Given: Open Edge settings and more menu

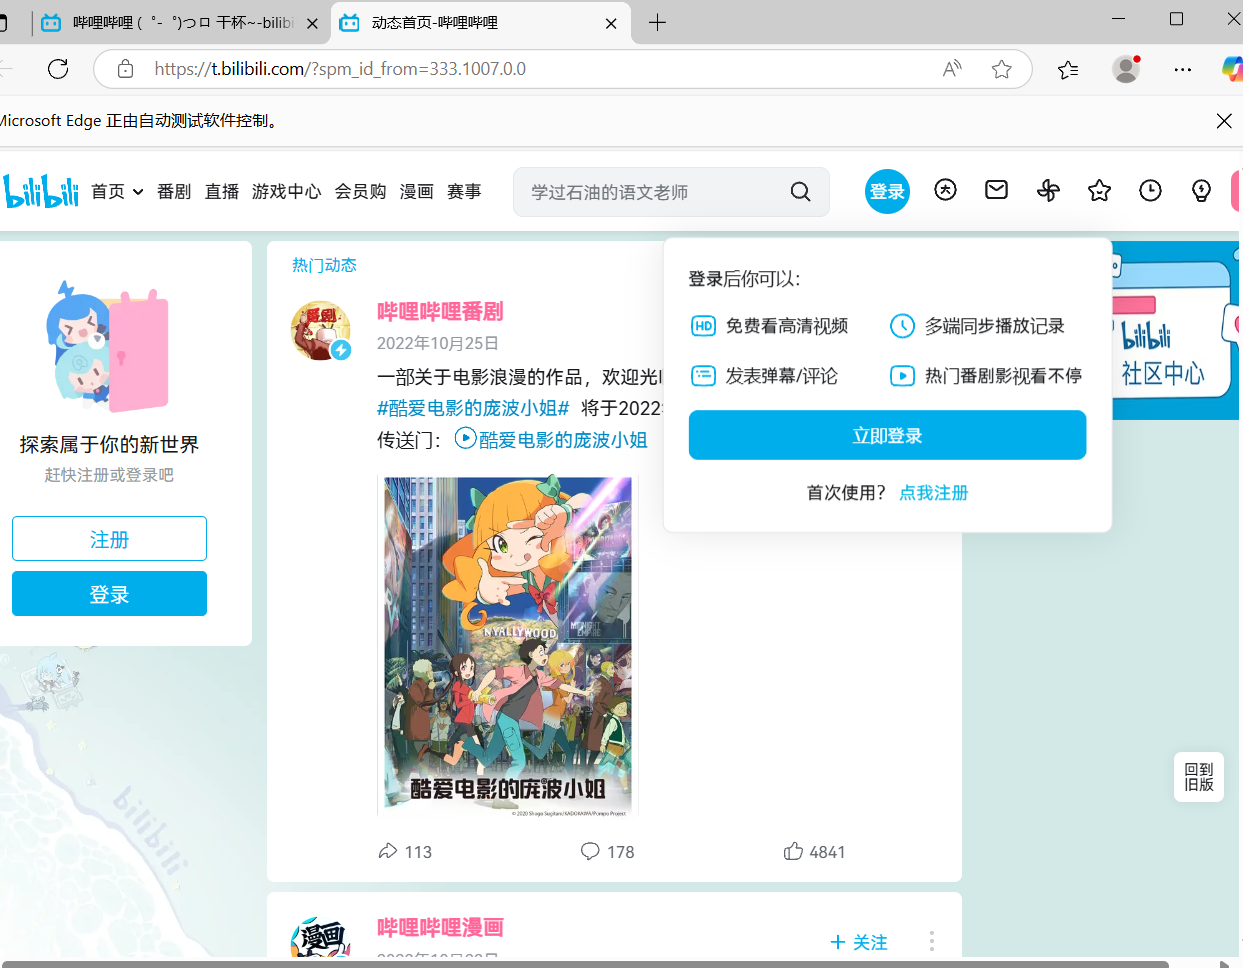Looking at the screenshot, I should [x=1183, y=69].
